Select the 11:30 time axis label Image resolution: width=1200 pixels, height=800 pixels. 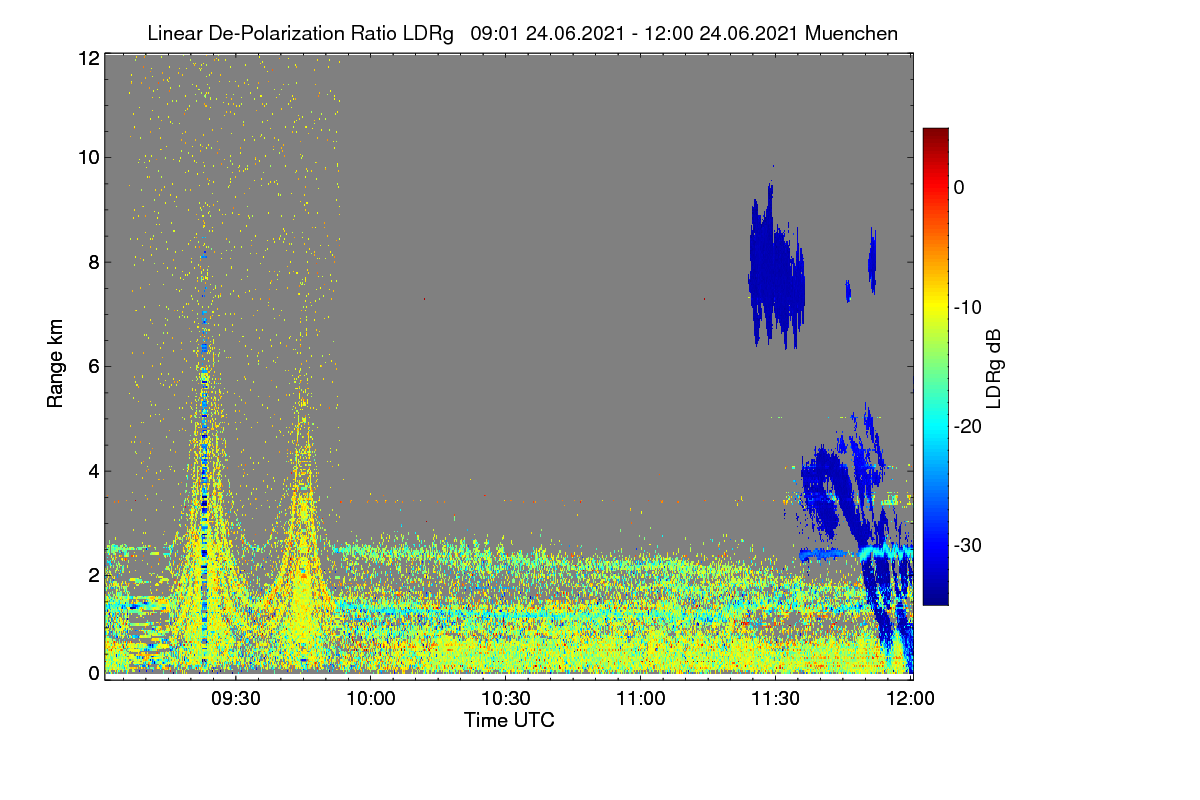[776, 698]
